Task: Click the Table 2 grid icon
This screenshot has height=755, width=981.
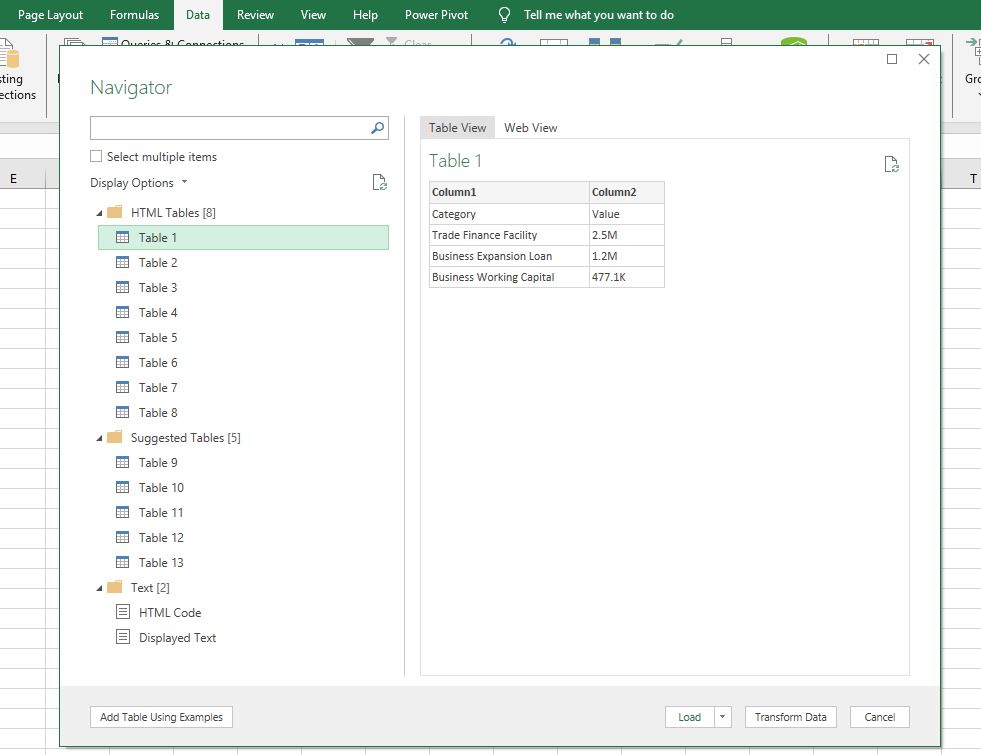Action: click(x=123, y=262)
